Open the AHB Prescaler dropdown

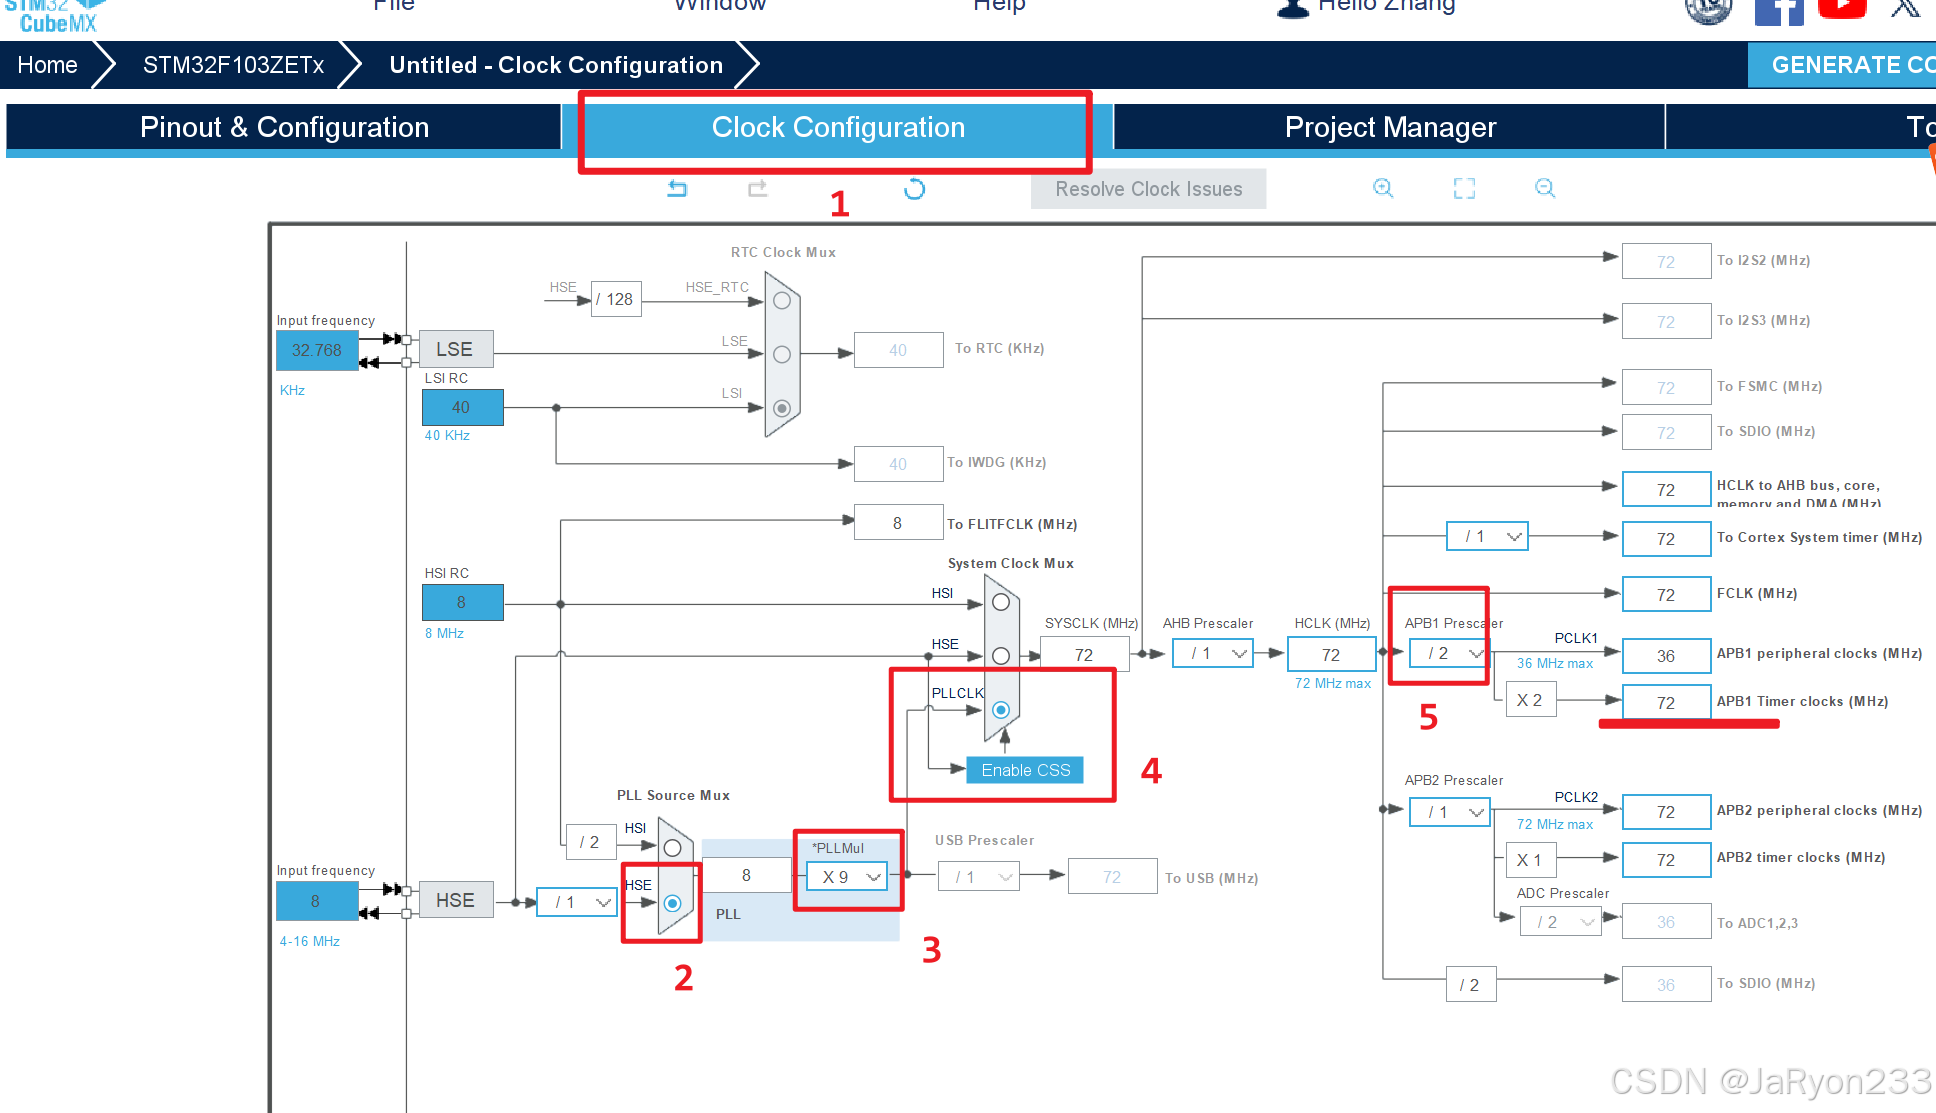tap(1213, 653)
